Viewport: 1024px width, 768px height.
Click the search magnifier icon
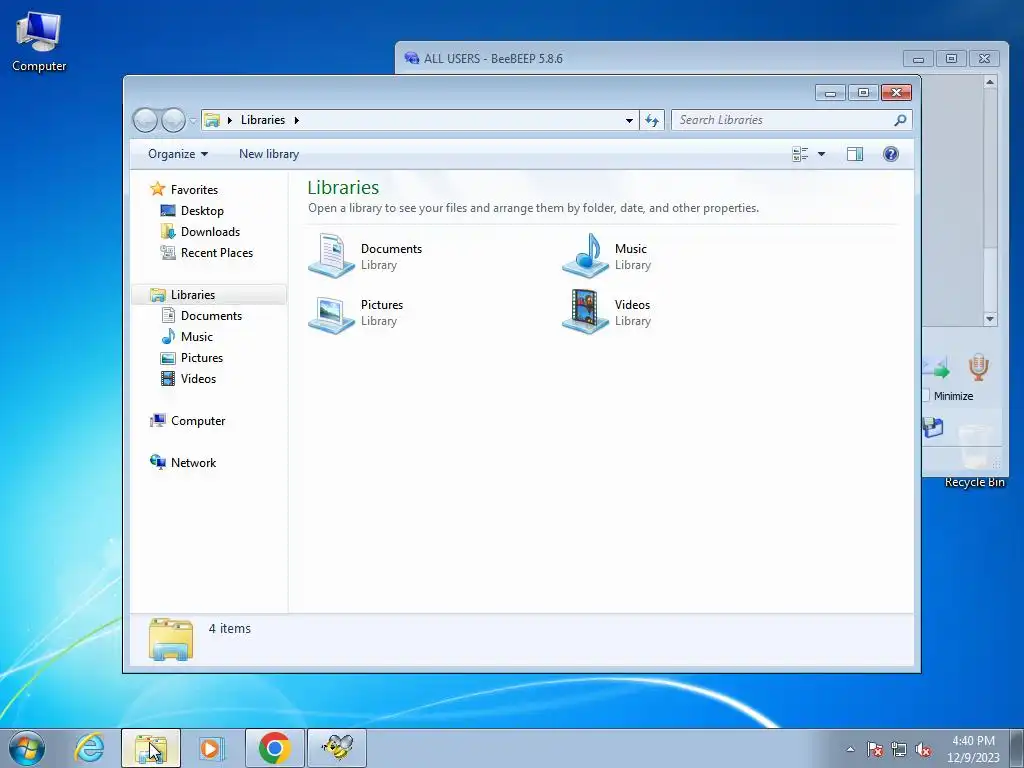tap(901, 120)
